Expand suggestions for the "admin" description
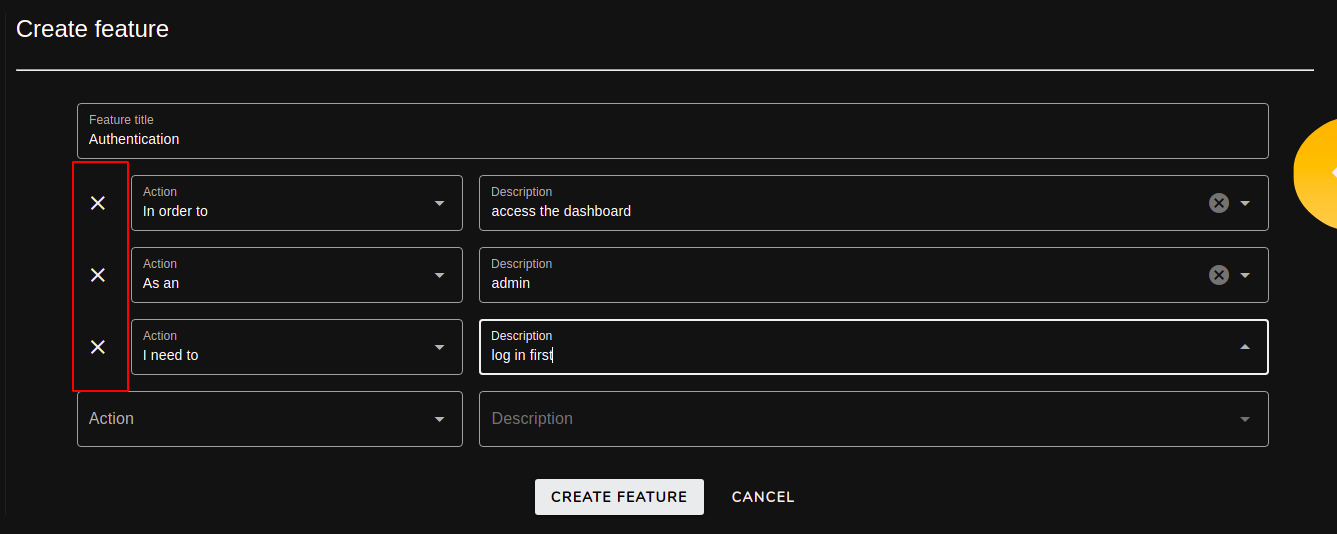The width and height of the screenshot is (1337, 534). [x=1245, y=275]
